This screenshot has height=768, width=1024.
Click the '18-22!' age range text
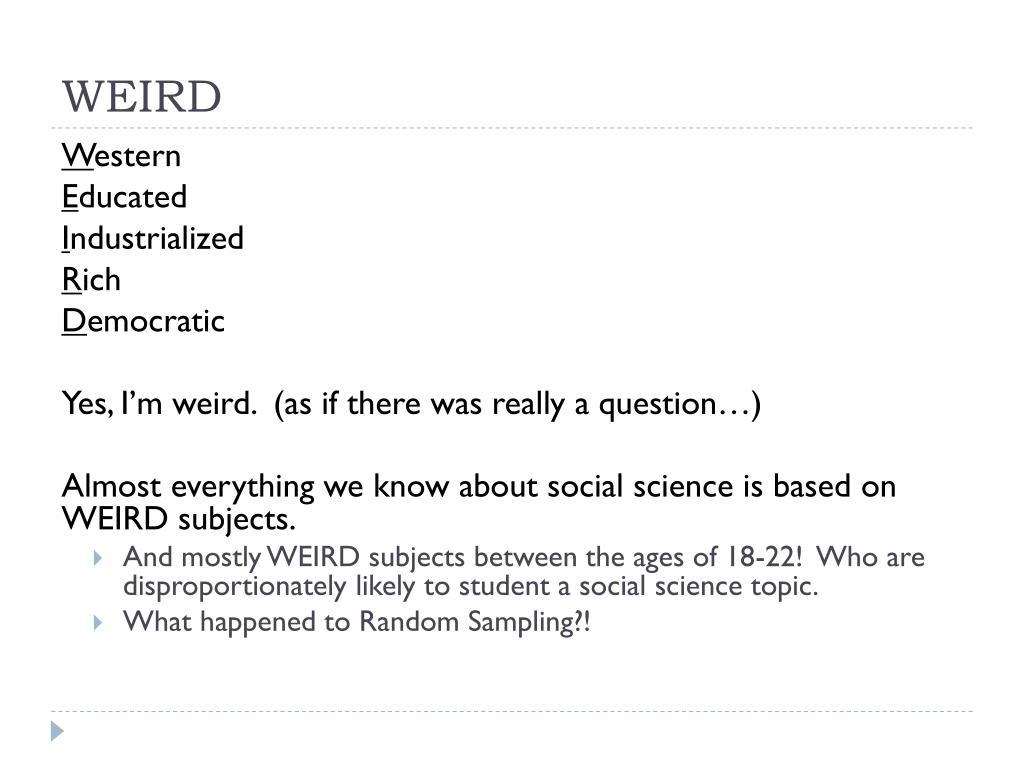click(762, 557)
